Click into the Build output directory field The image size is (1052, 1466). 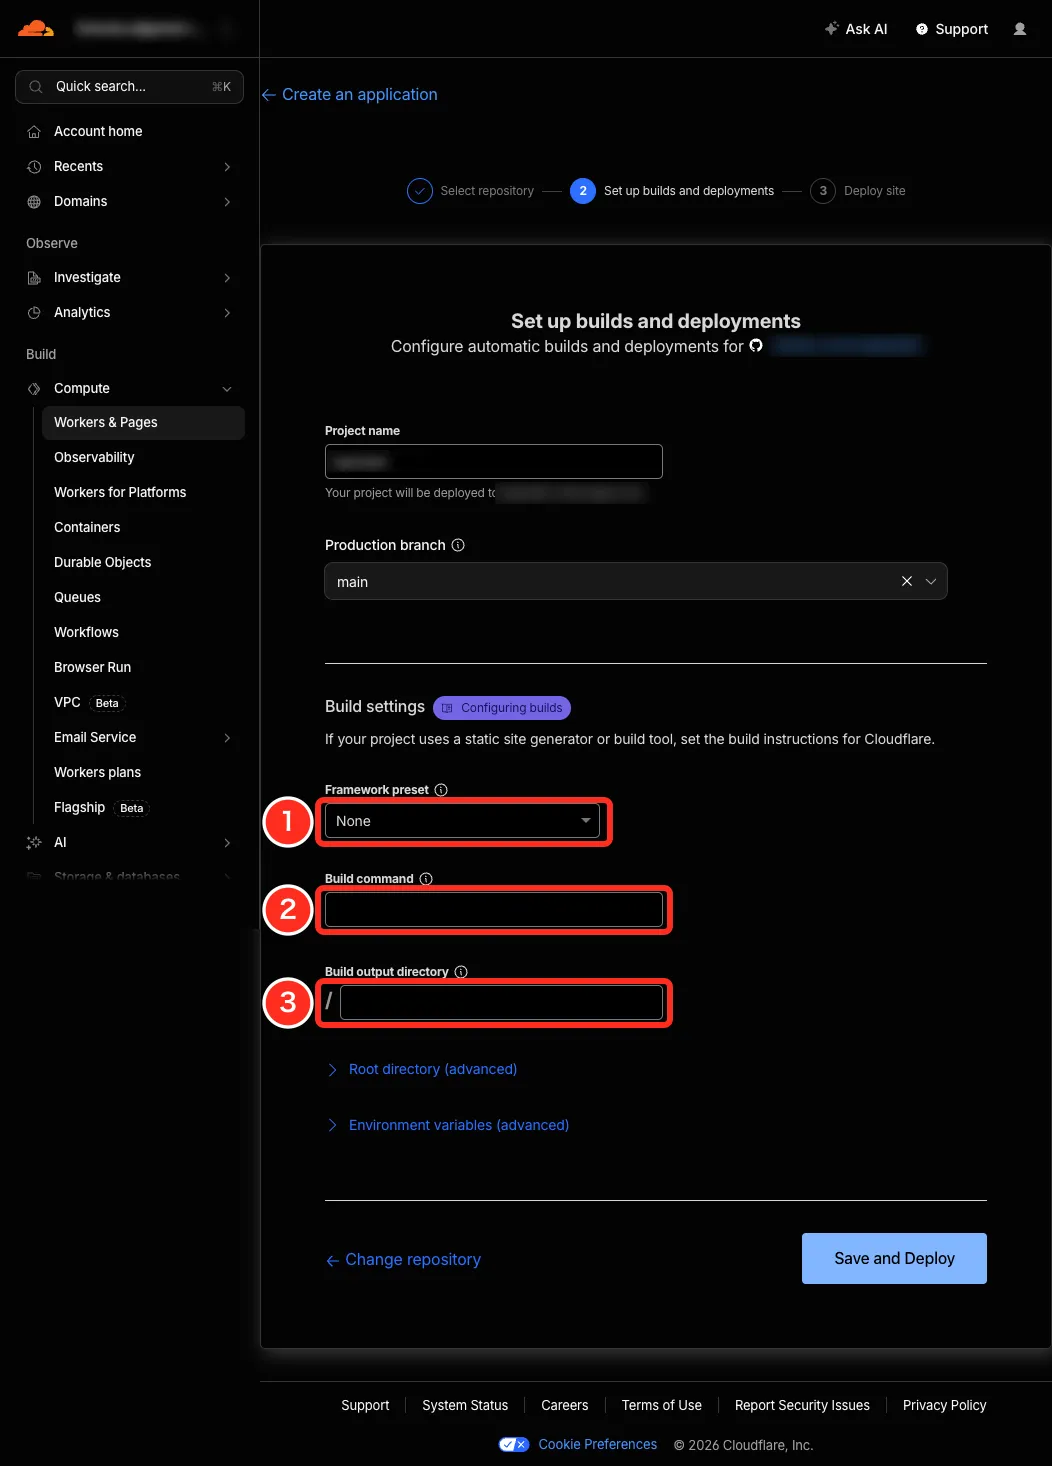[x=502, y=1002]
